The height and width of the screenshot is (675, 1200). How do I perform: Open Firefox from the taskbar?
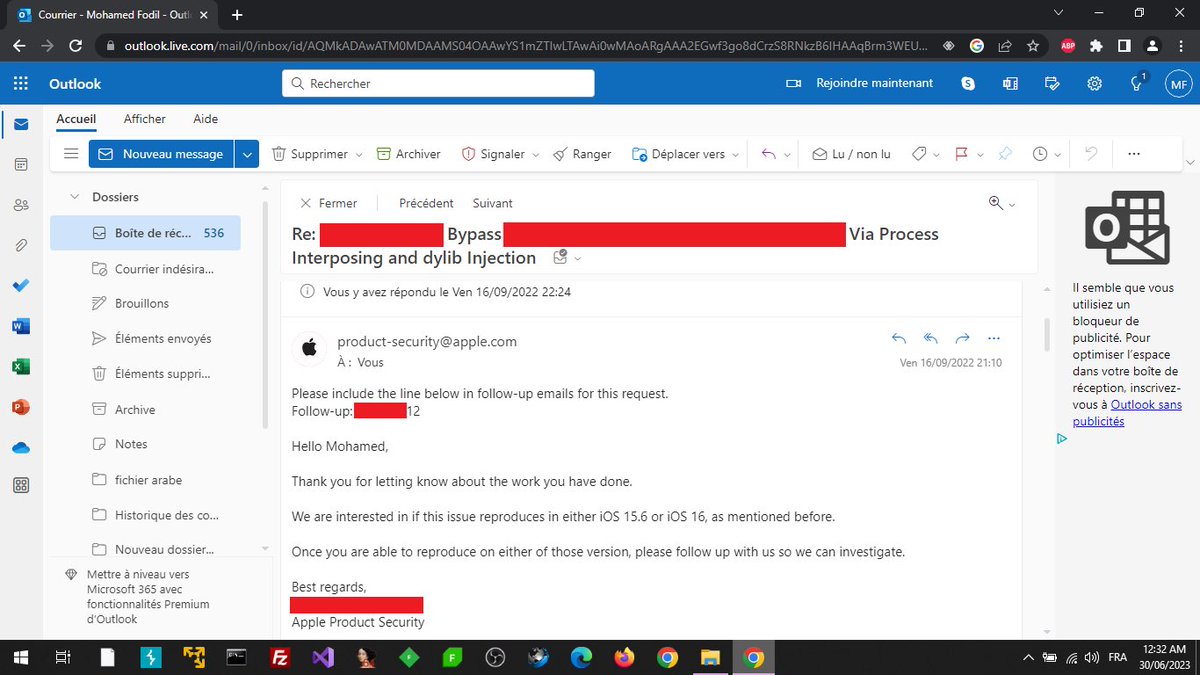point(625,657)
